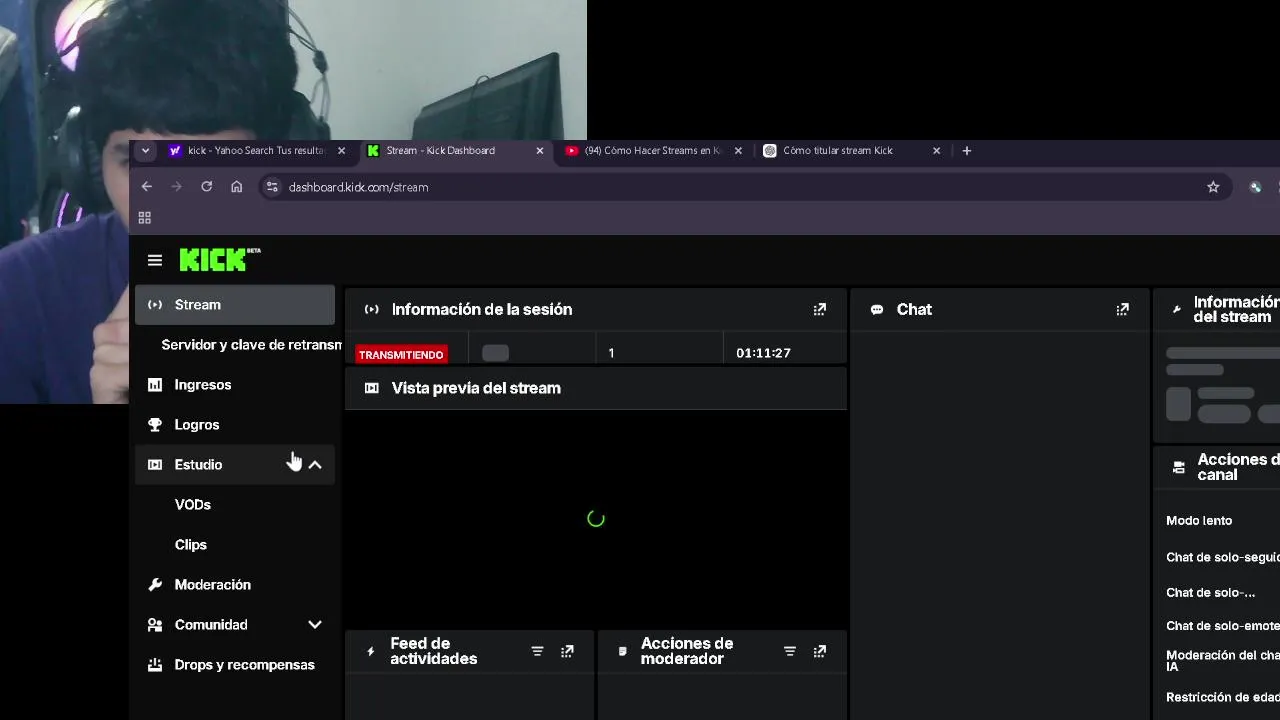Click the Acciones de moderador list icon
The image size is (1280, 720).
(623, 651)
